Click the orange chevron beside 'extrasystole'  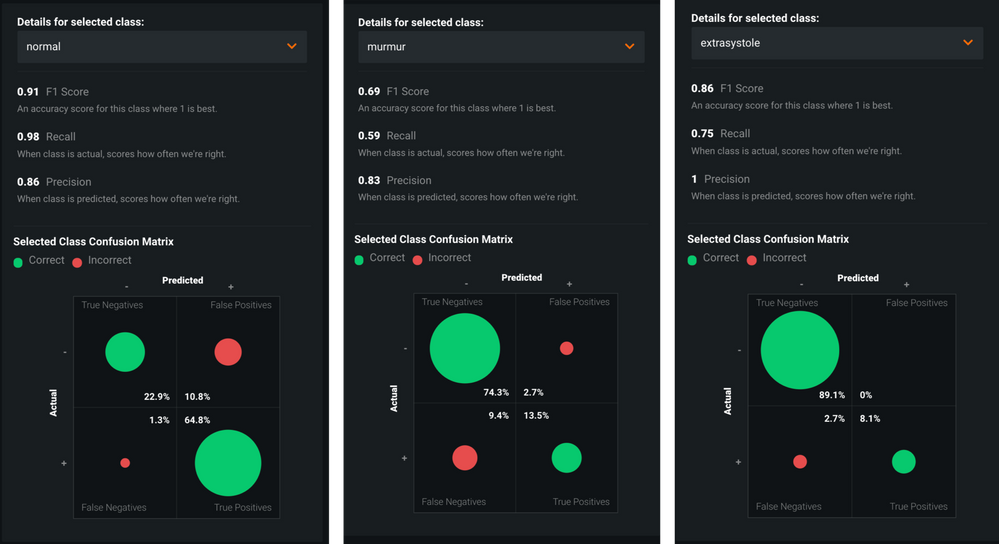(x=968, y=43)
